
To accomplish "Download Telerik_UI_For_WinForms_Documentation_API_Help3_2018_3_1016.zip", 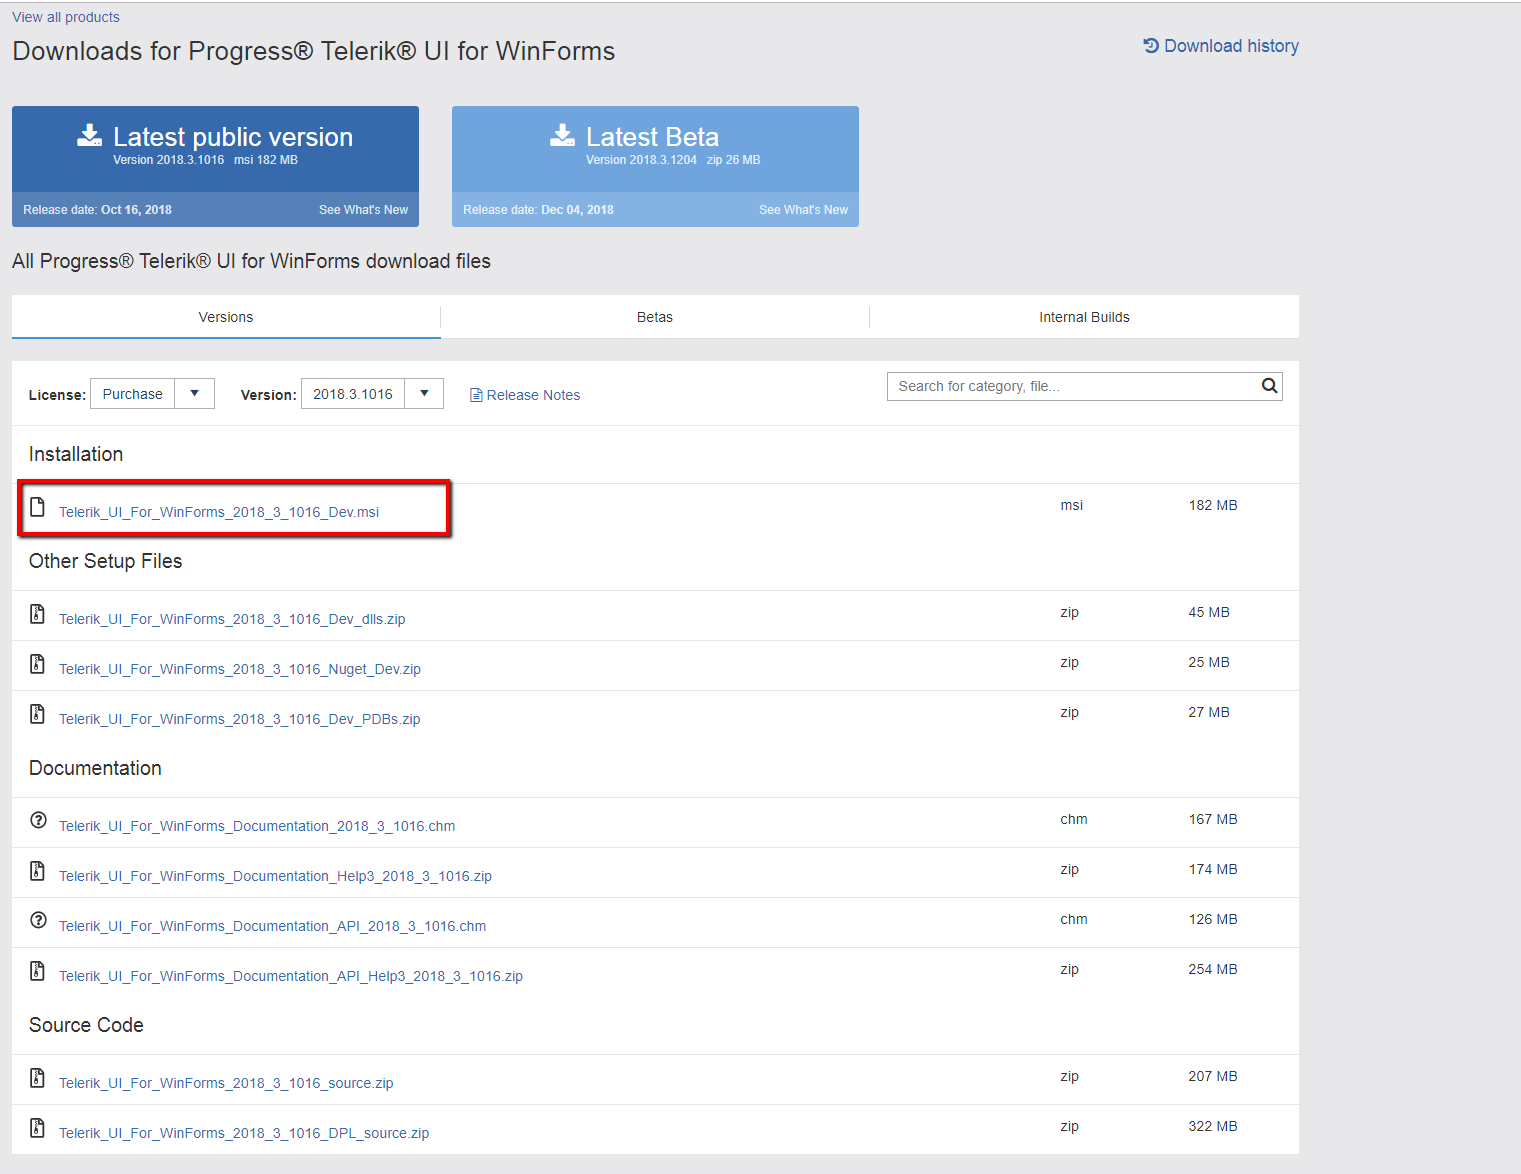I will [x=291, y=976].
